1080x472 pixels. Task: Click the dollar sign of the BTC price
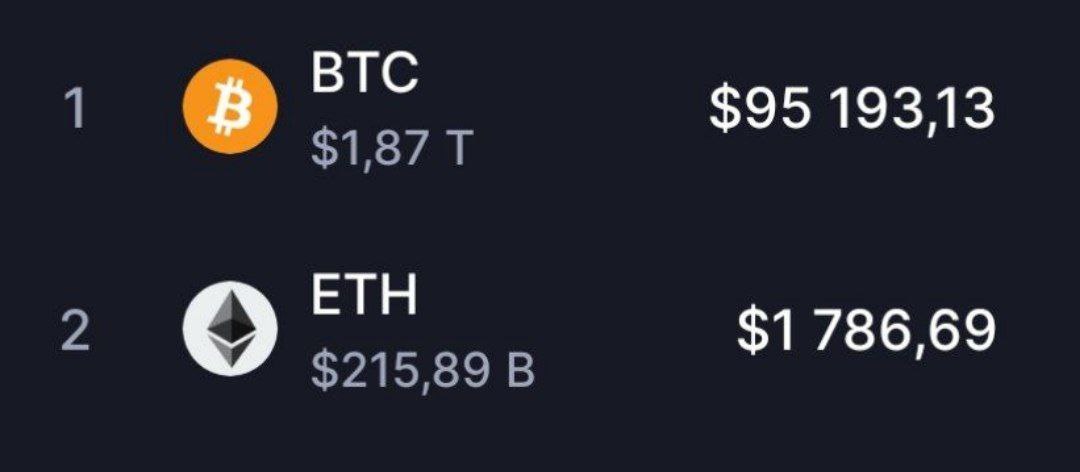click(x=723, y=110)
